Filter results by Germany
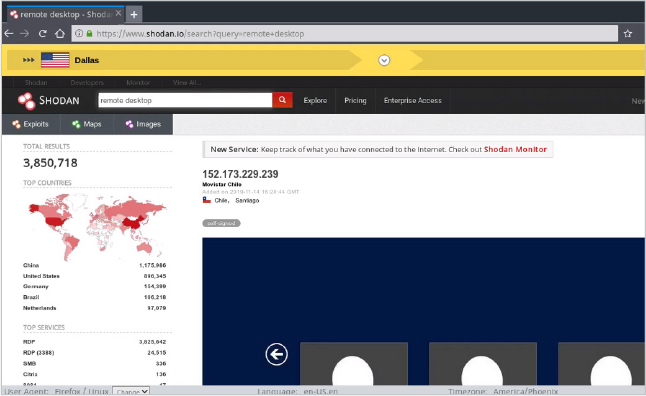The image size is (646, 396). pos(36,286)
